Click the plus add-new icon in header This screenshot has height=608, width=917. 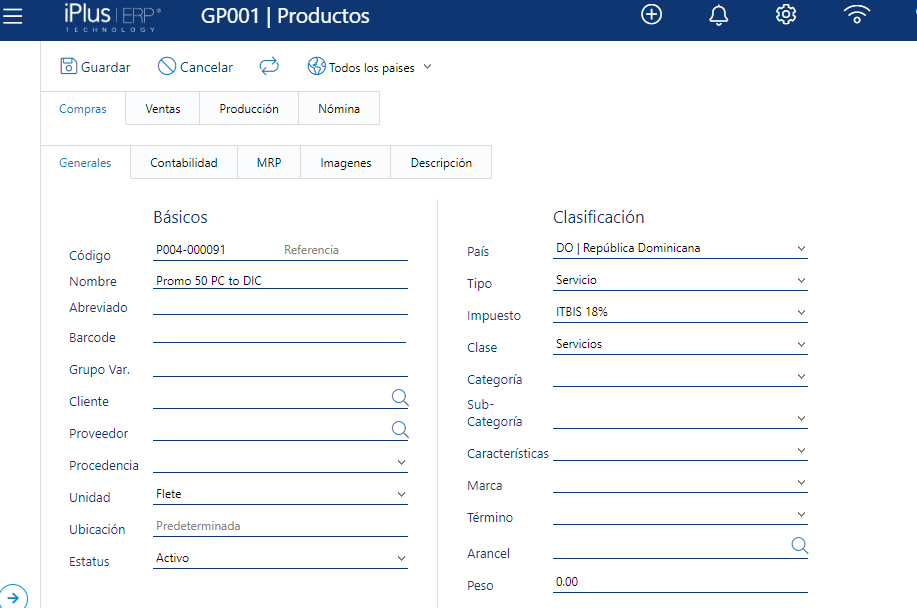coord(651,14)
